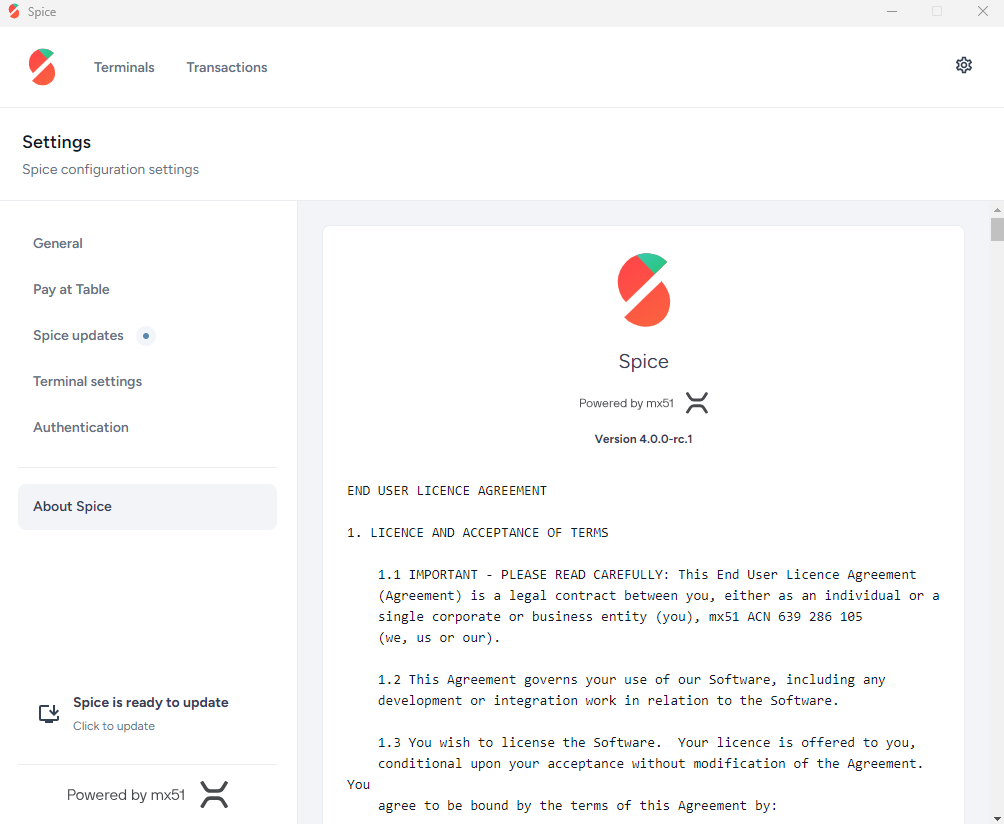Image resolution: width=1004 pixels, height=824 pixels.
Task: Click the large Spice logo in About panel
Action: pos(644,290)
